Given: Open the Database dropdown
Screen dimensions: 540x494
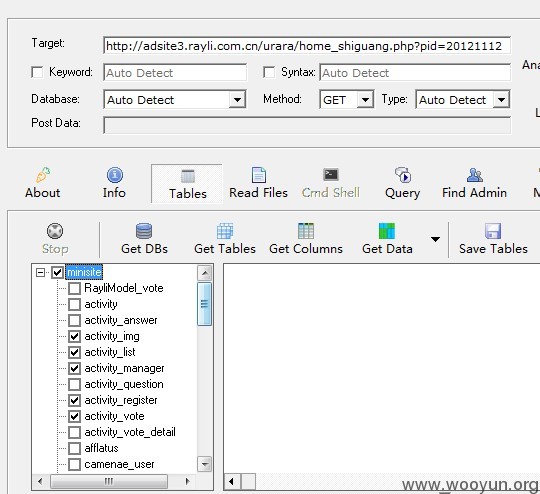Looking at the screenshot, I should click(x=237, y=100).
